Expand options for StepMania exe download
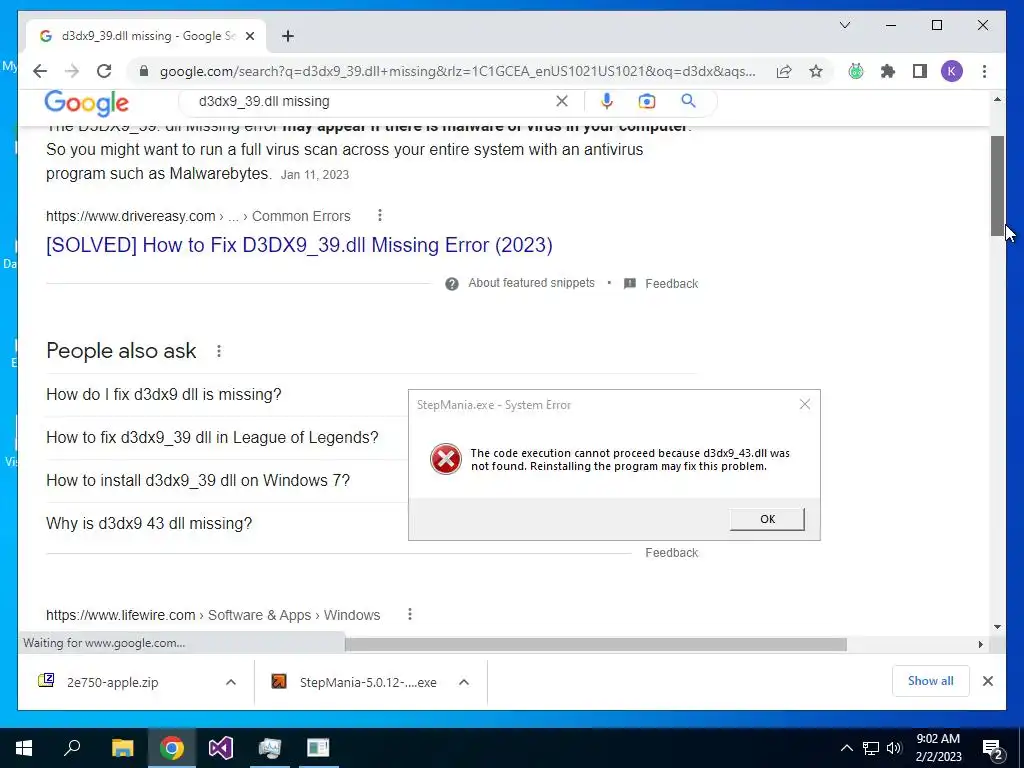This screenshot has height=768, width=1024. [x=464, y=682]
